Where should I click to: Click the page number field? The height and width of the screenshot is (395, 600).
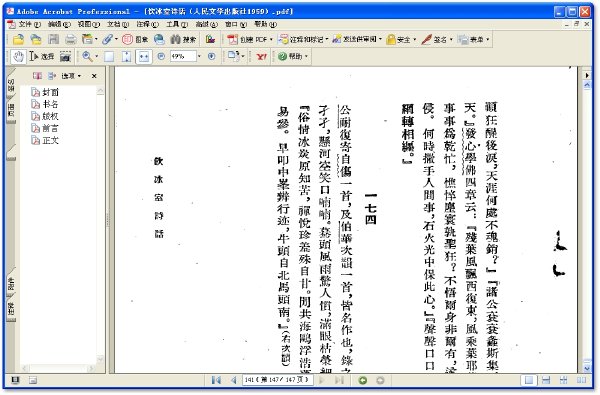click(277, 380)
